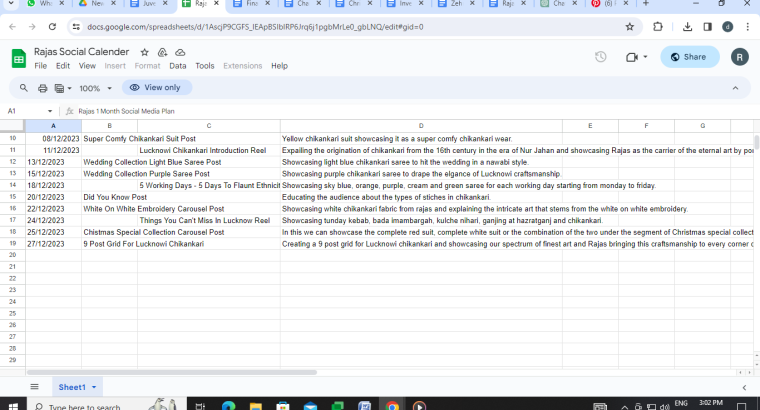The image size is (760, 410).
Task: Expand the filter views dropdown
Action: pos(68,88)
